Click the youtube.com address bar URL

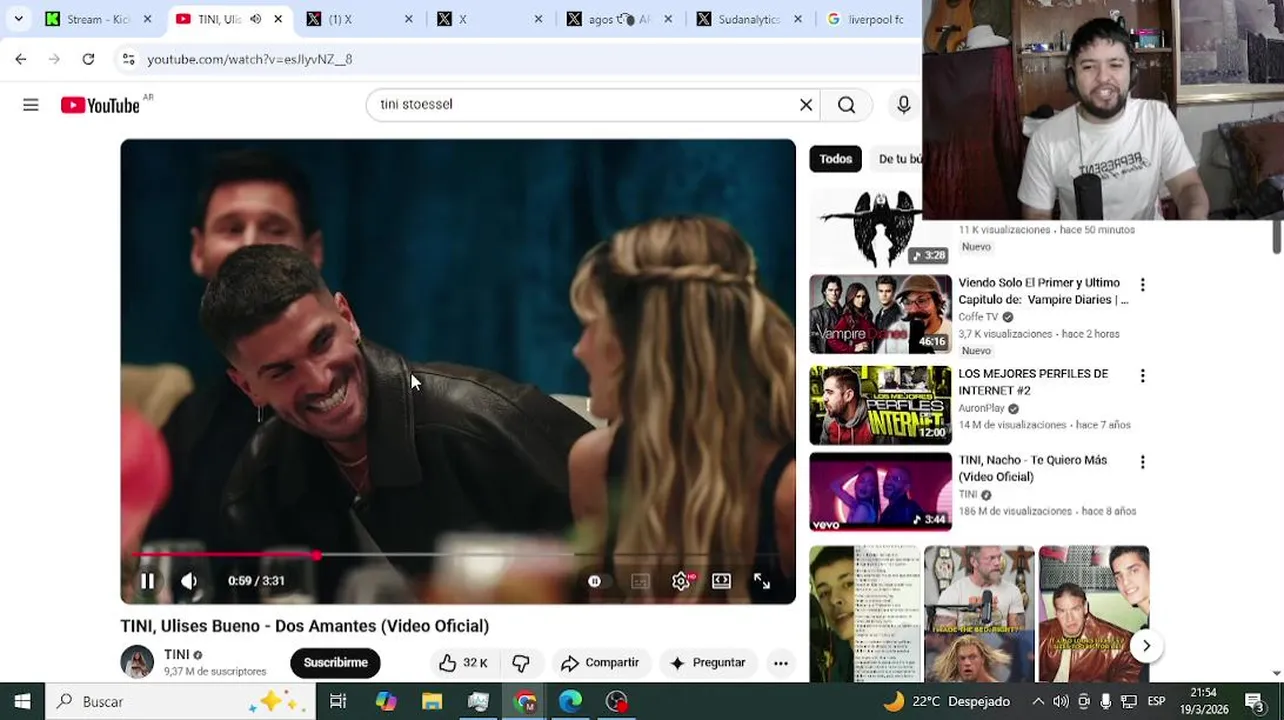250,59
